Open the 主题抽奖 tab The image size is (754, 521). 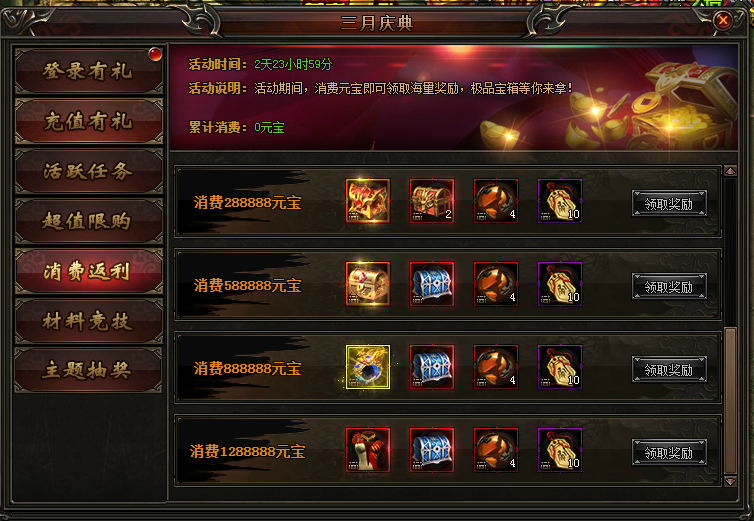[x=88, y=370]
